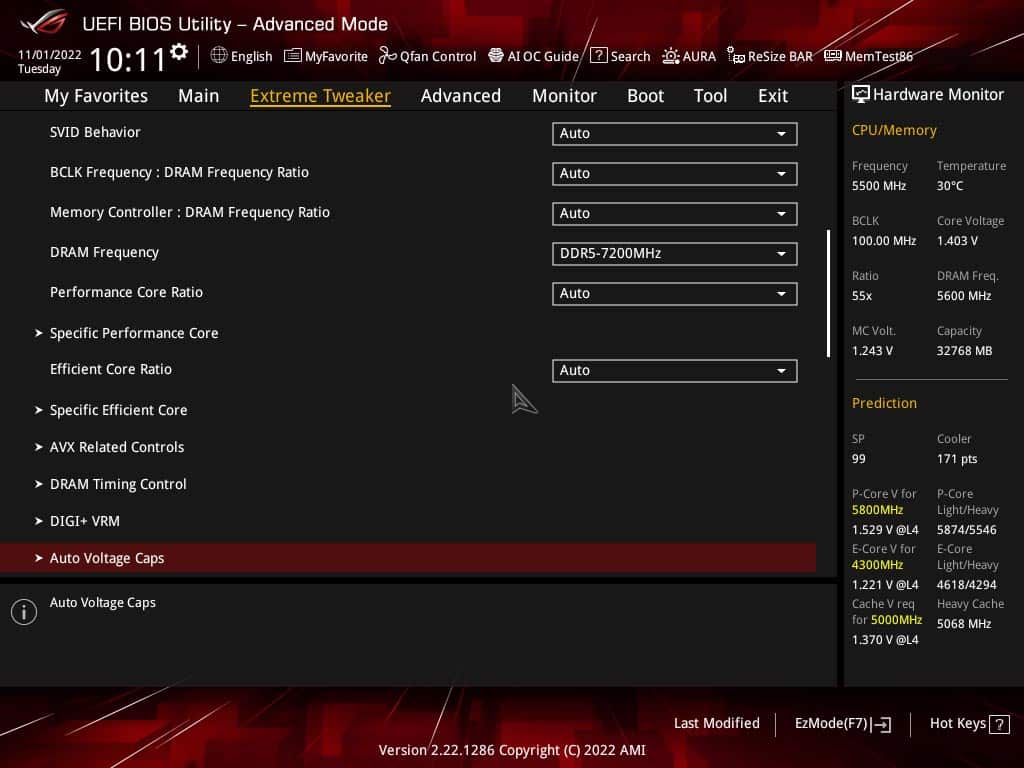
Task: Click the 11/01/2022 date text
Action: [x=50, y=54]
